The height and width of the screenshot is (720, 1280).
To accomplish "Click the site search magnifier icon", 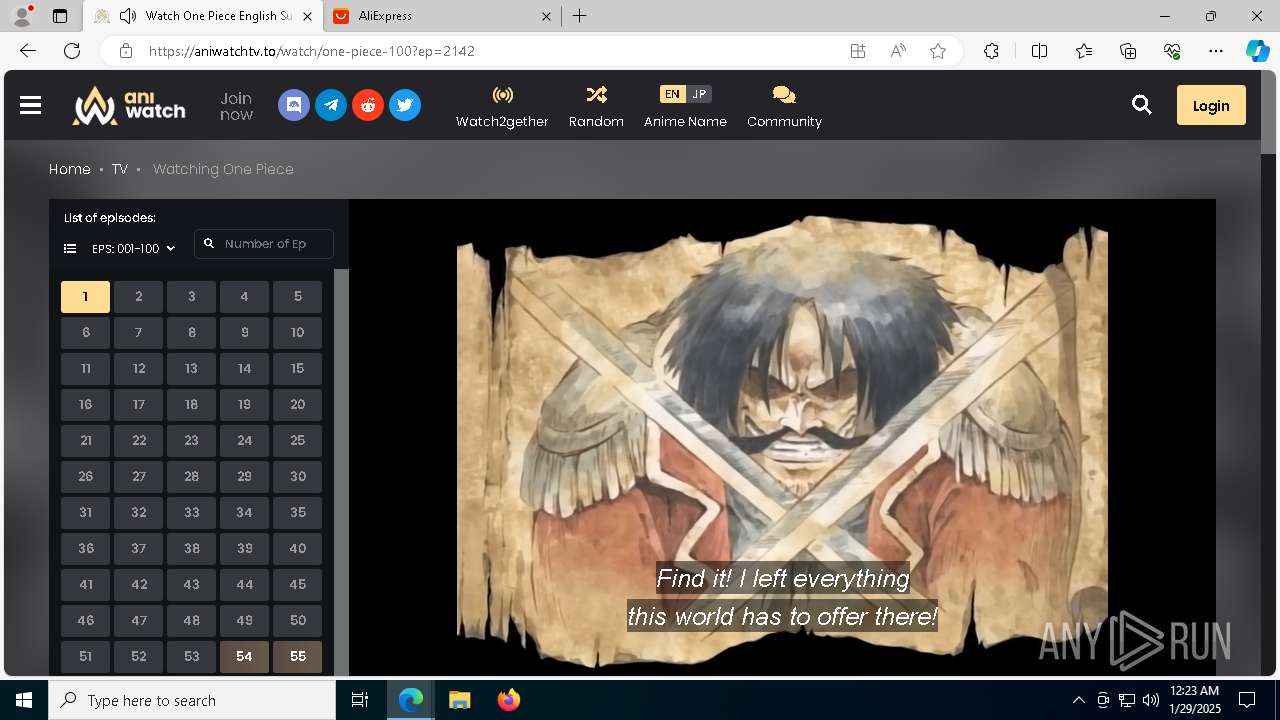I will [1141, 105].
